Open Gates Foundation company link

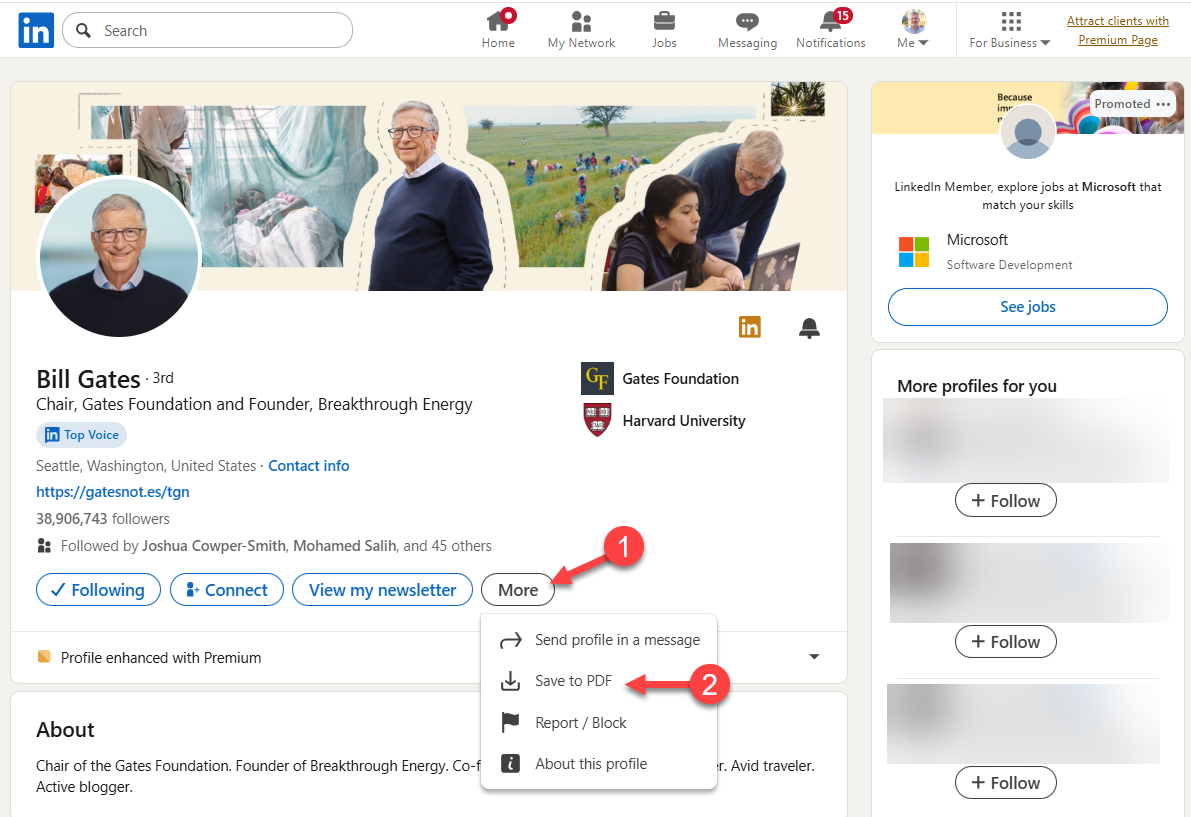[681, 379]
